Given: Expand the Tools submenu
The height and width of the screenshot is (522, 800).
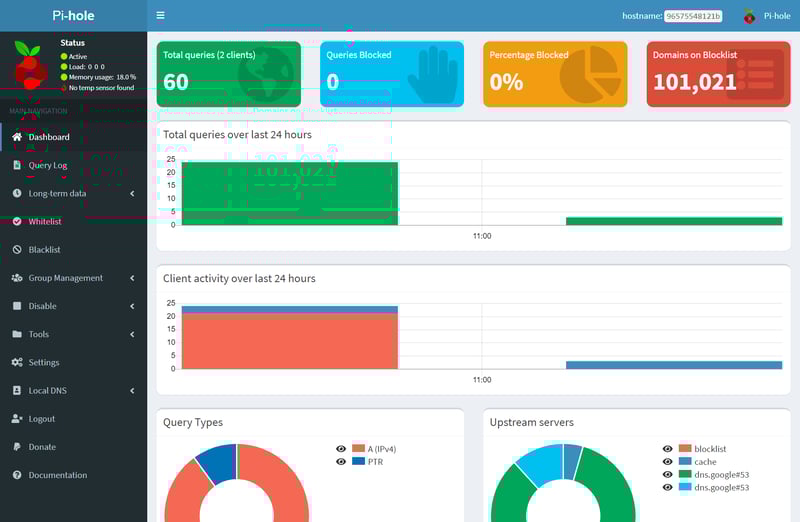Looking at the screenshot, I should pos(132,334).
